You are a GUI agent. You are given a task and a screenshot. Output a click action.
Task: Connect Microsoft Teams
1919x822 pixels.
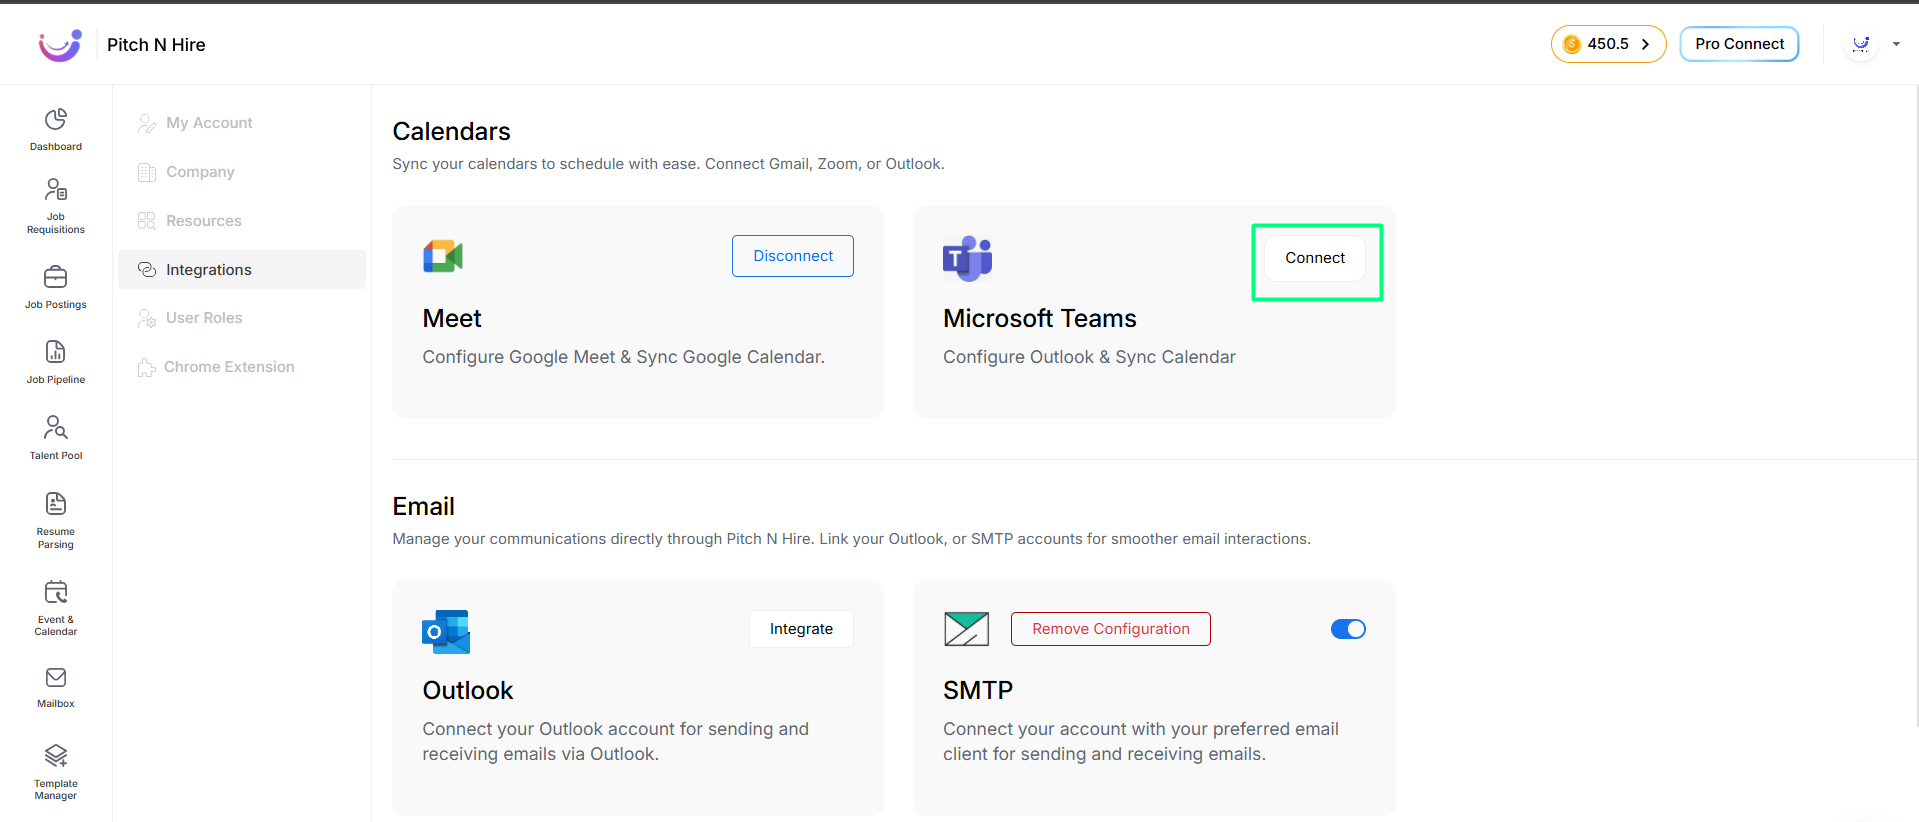tap(1315, 258)
